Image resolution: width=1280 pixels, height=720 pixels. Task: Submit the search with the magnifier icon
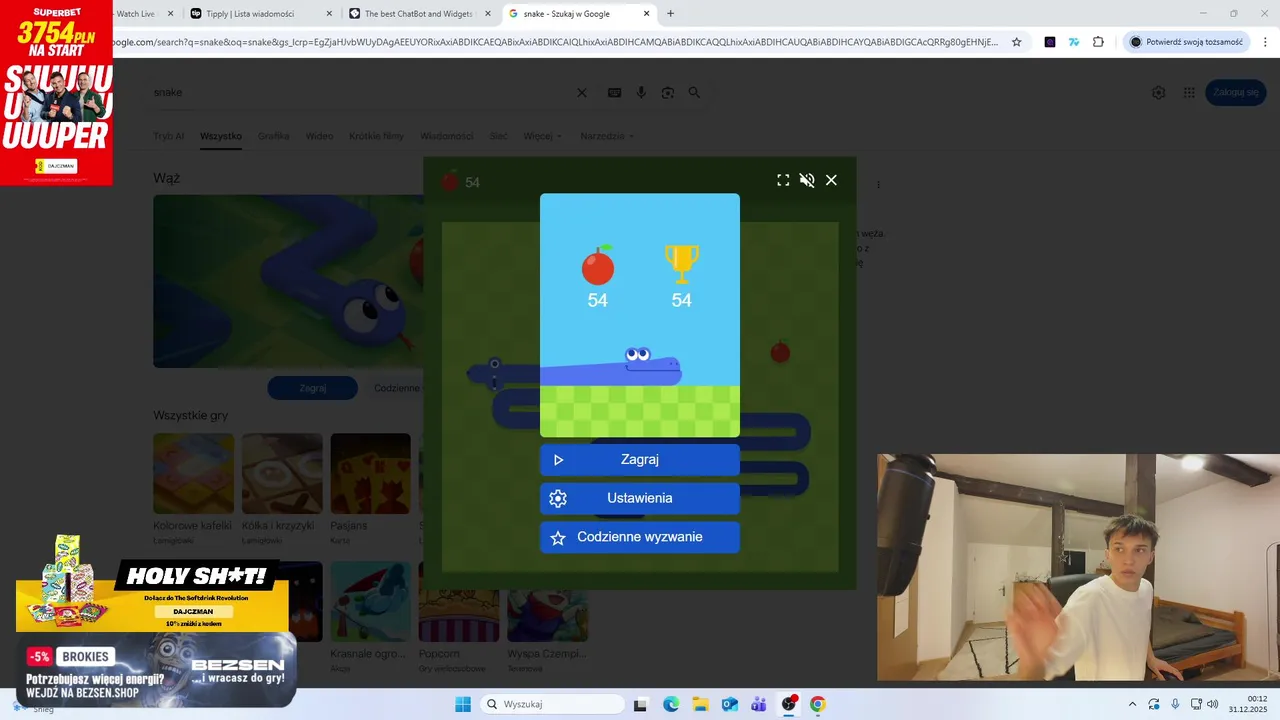[694, 92]
